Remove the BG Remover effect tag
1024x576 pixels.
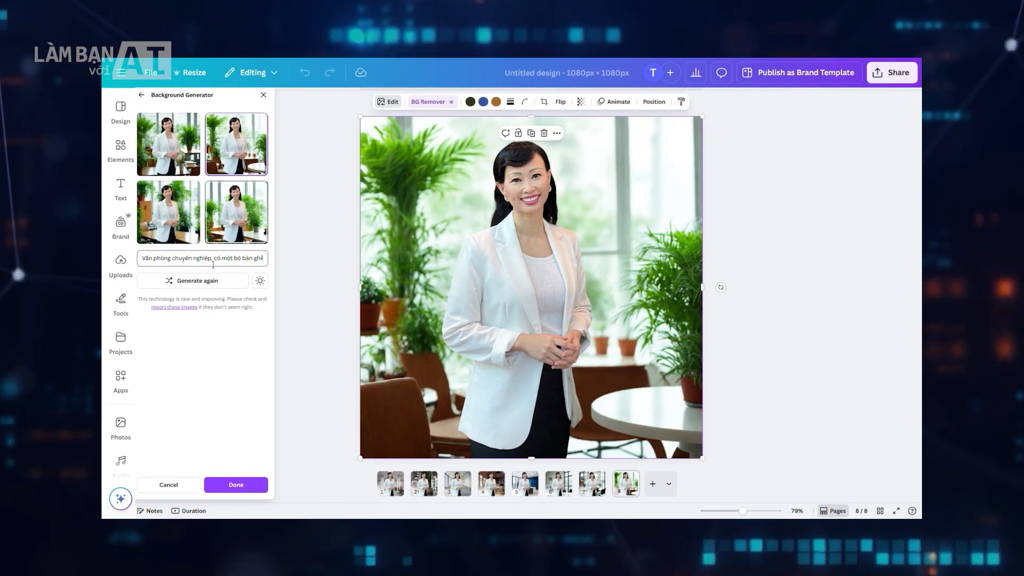[451, 102]
